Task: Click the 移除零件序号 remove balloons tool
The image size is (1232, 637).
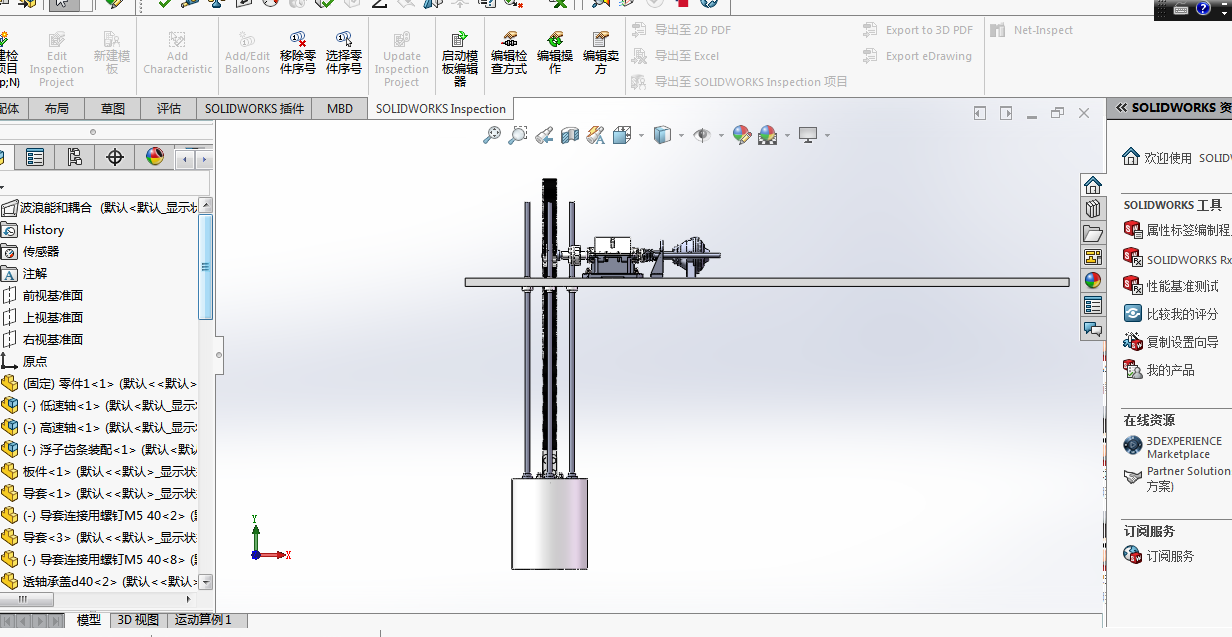Action: click(298, 52)
